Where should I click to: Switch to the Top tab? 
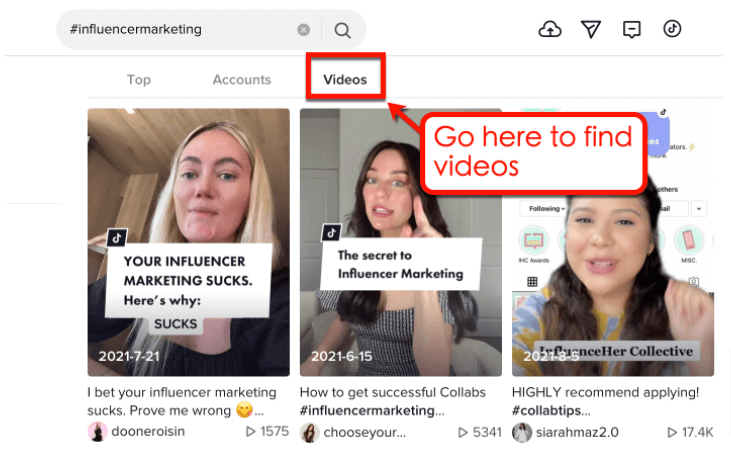pyautogui.click(x=138, y=80)
